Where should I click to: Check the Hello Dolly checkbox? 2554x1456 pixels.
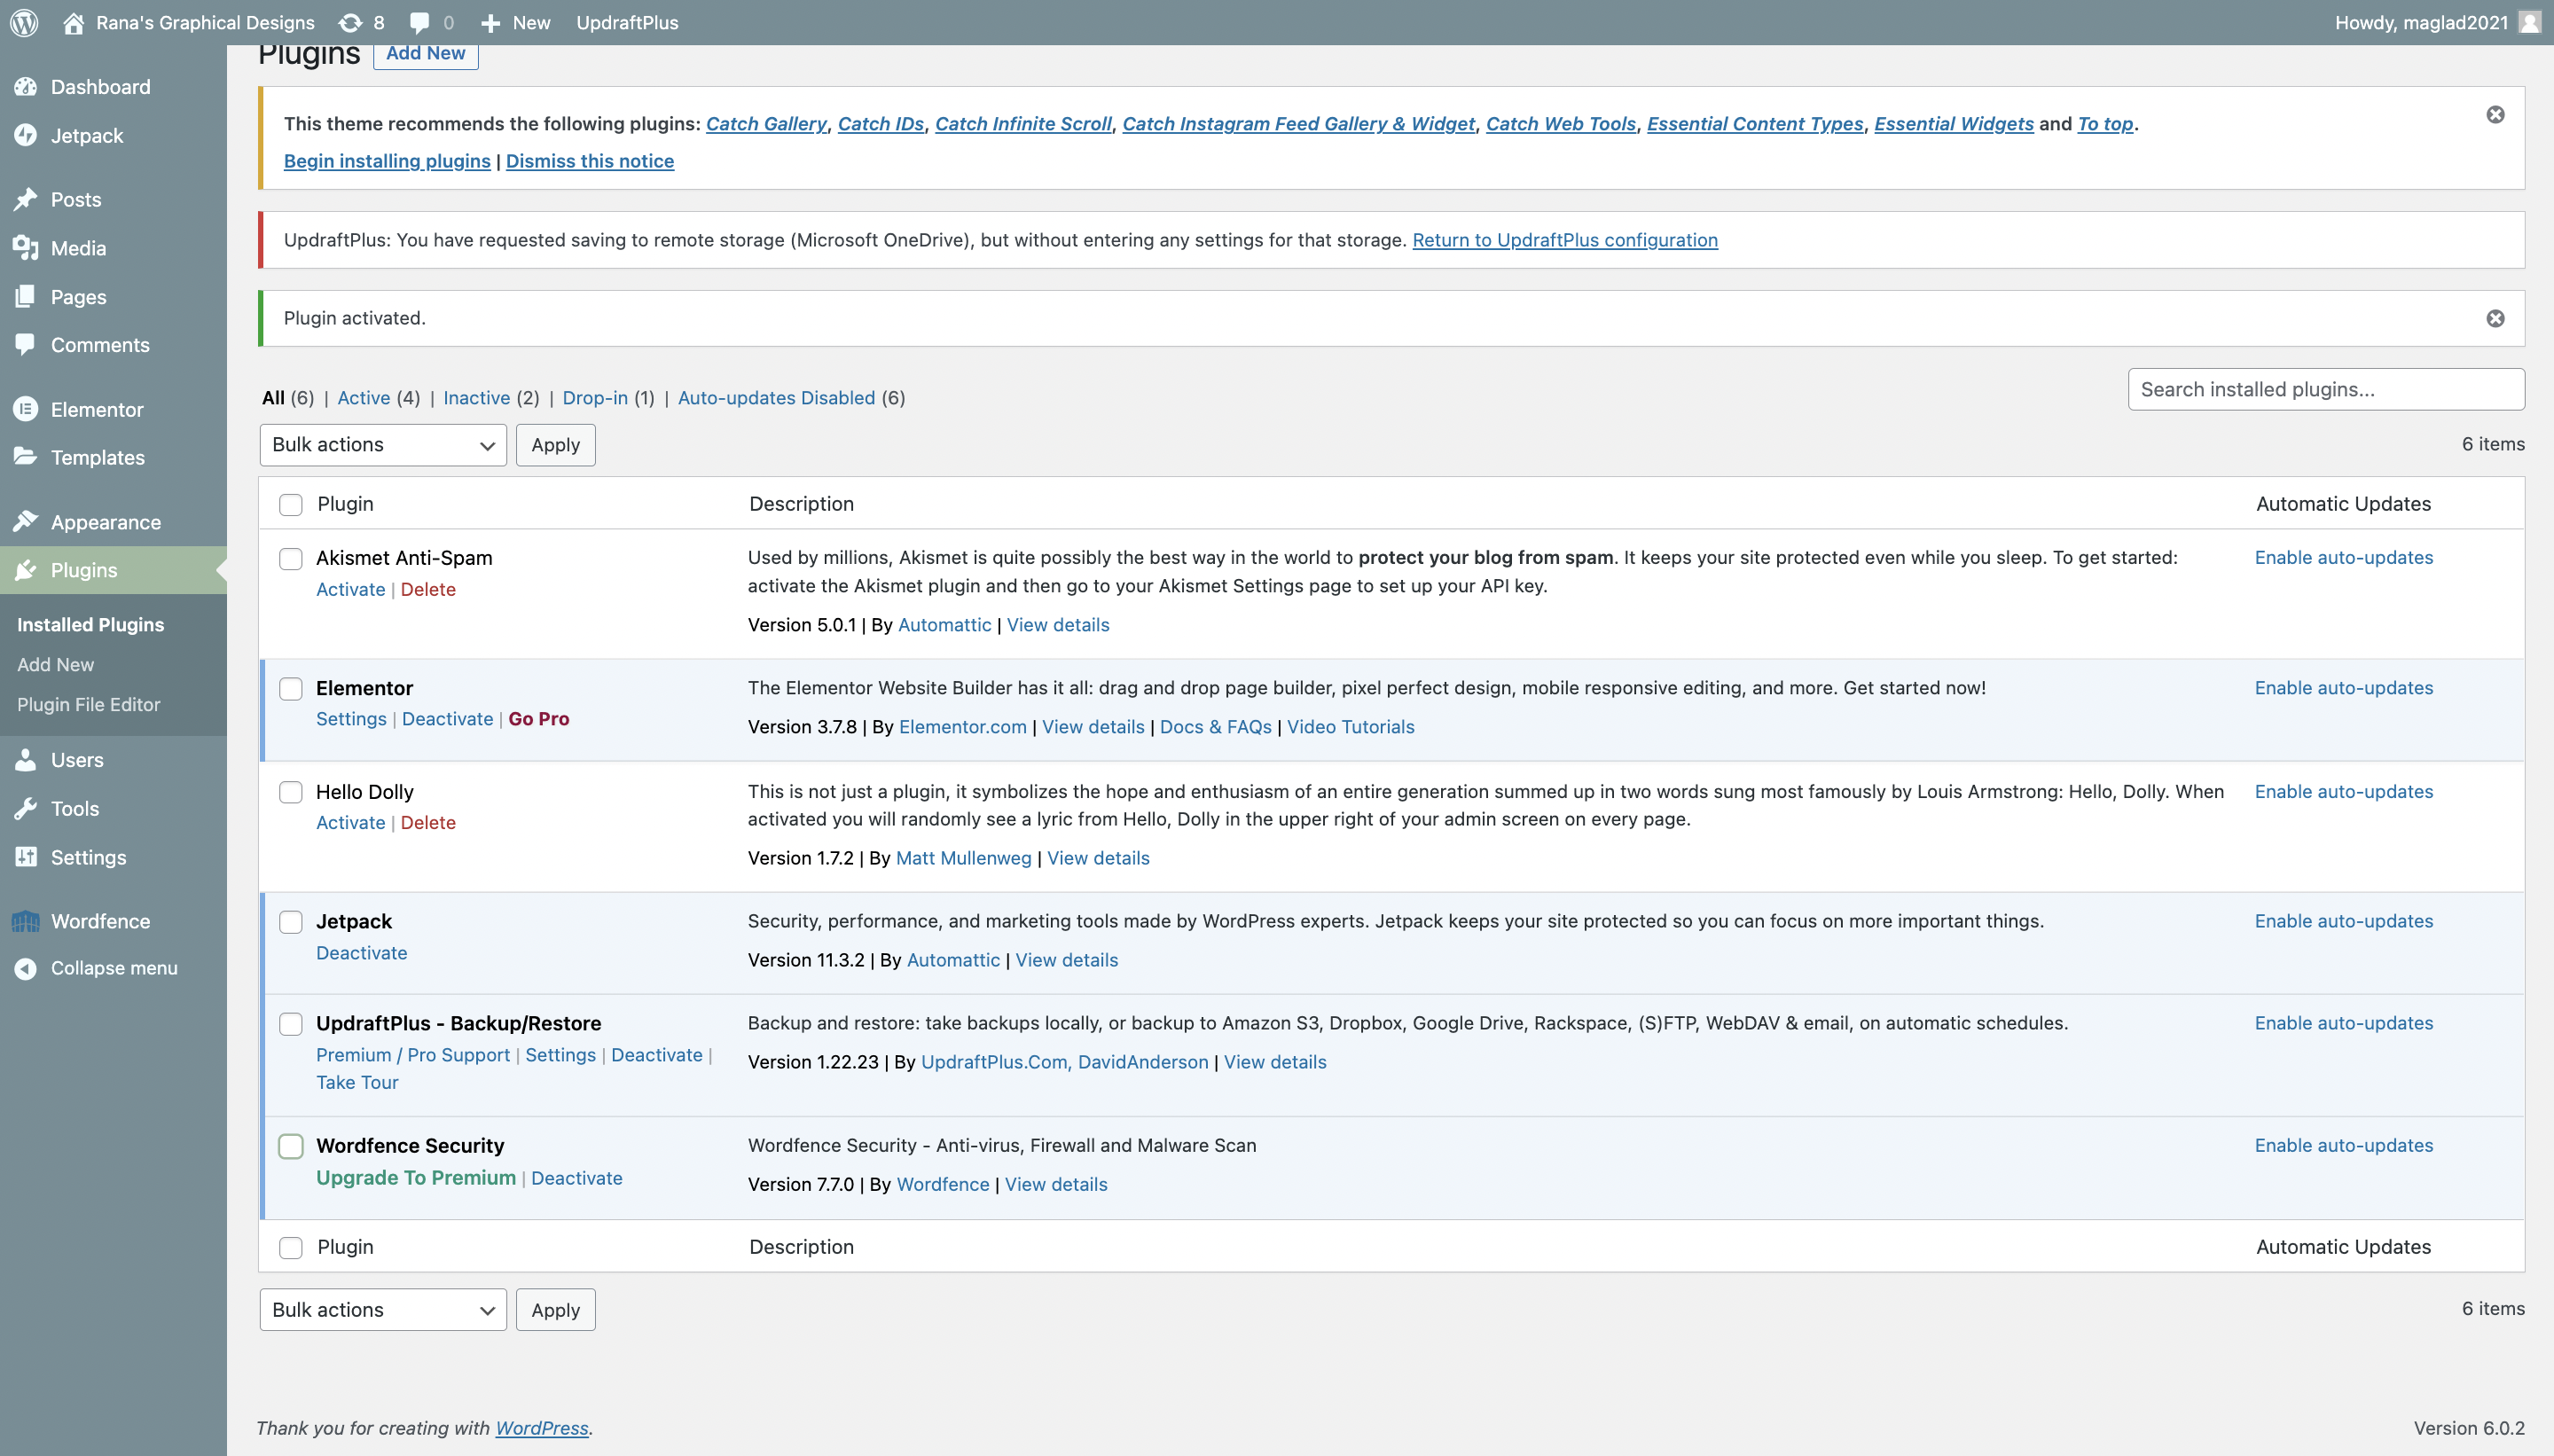coord(290,792)
